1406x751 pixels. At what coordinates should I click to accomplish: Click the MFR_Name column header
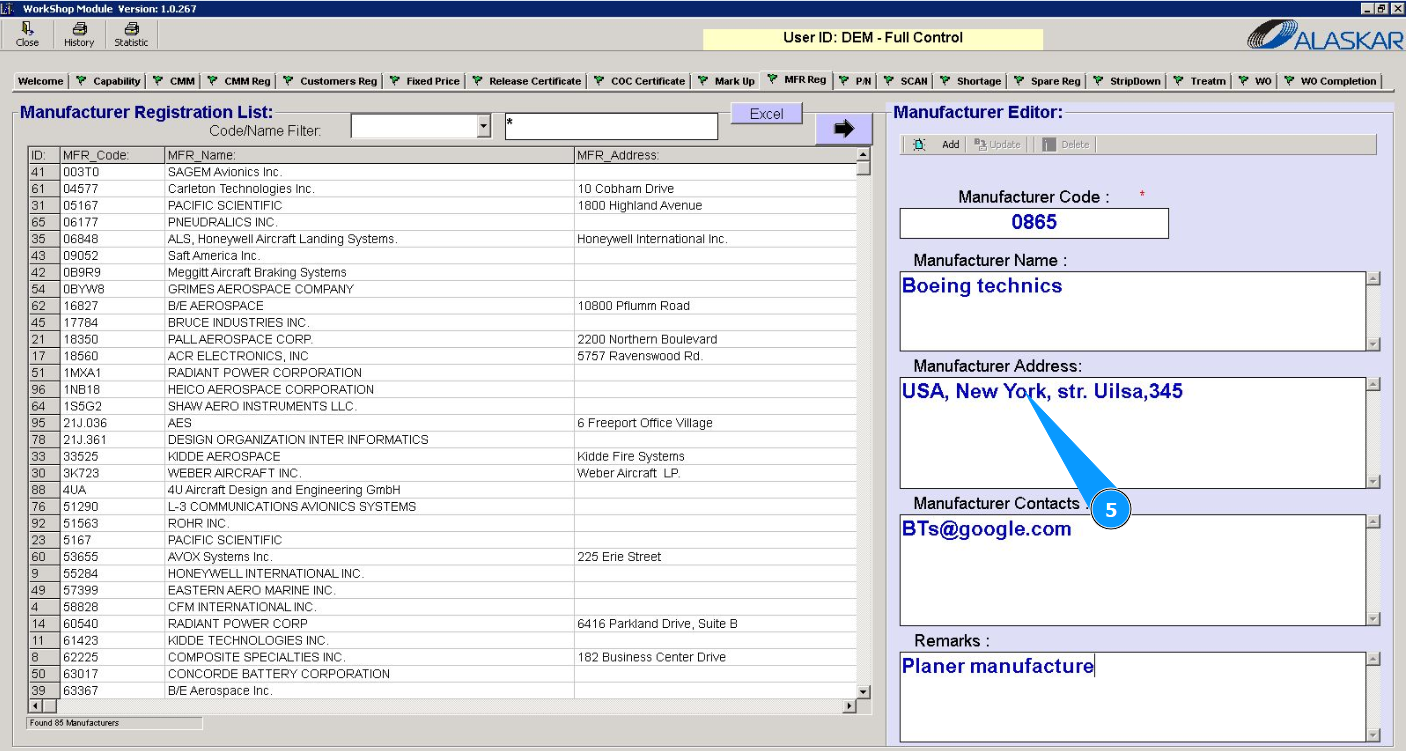[369, 155]
